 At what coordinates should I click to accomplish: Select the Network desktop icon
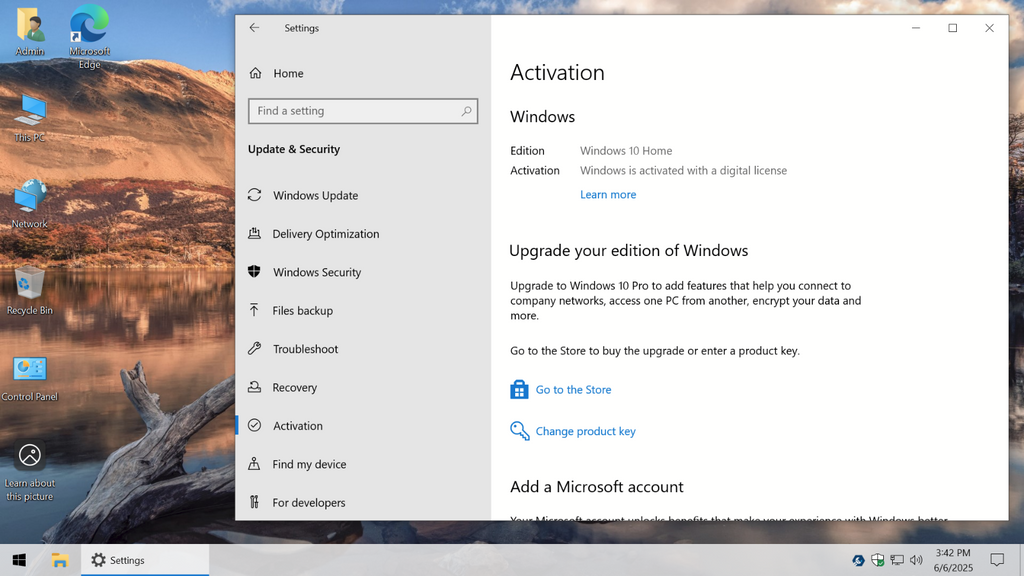coord(29,204)
